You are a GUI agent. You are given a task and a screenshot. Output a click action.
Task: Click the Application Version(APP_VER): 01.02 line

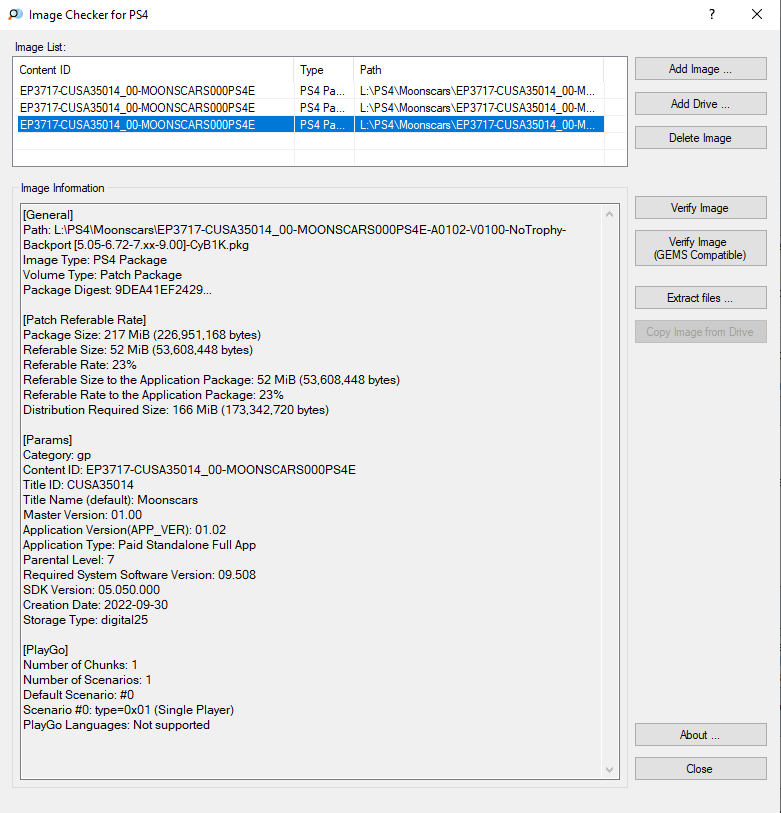[124, 530]
